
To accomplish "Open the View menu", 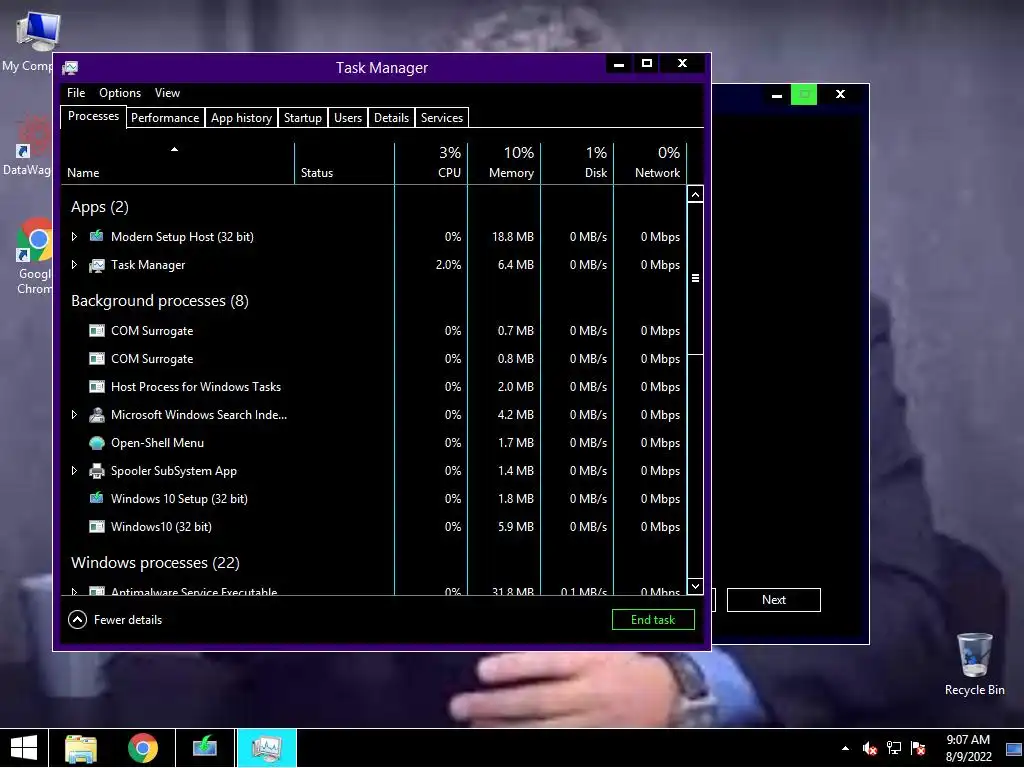I will 167,93.
